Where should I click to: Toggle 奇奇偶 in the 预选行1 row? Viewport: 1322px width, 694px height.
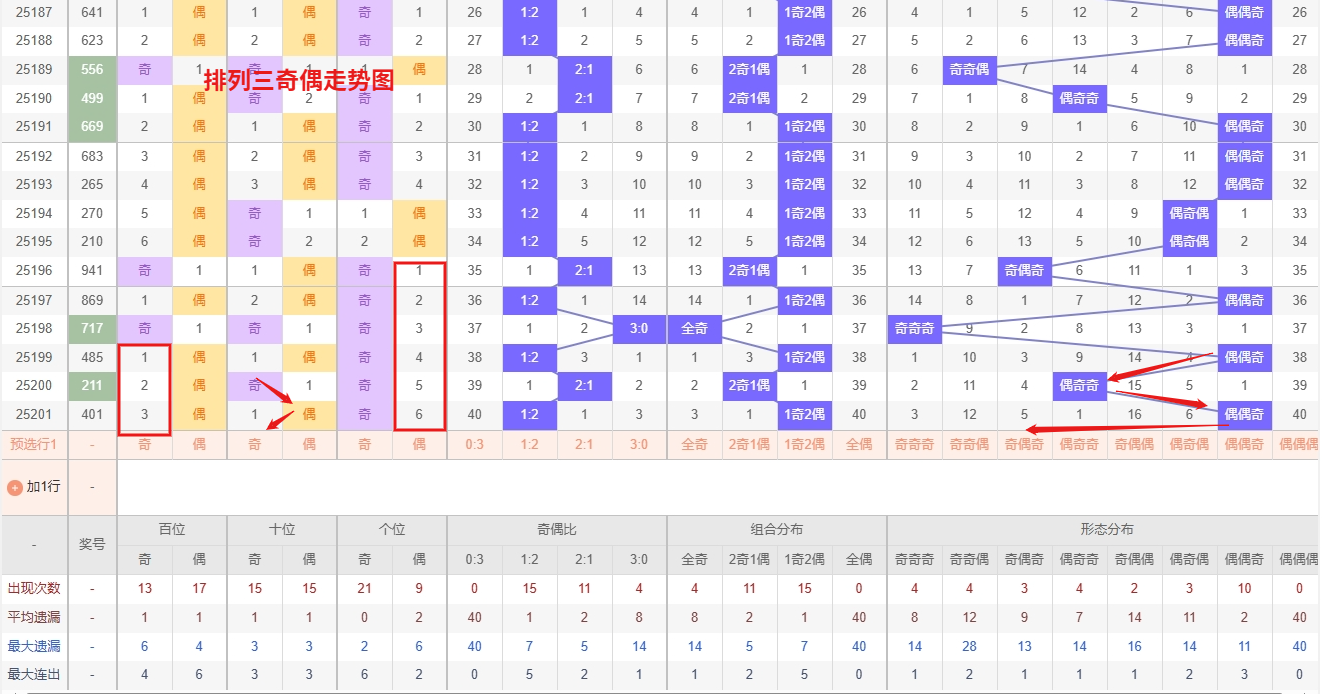970,445
